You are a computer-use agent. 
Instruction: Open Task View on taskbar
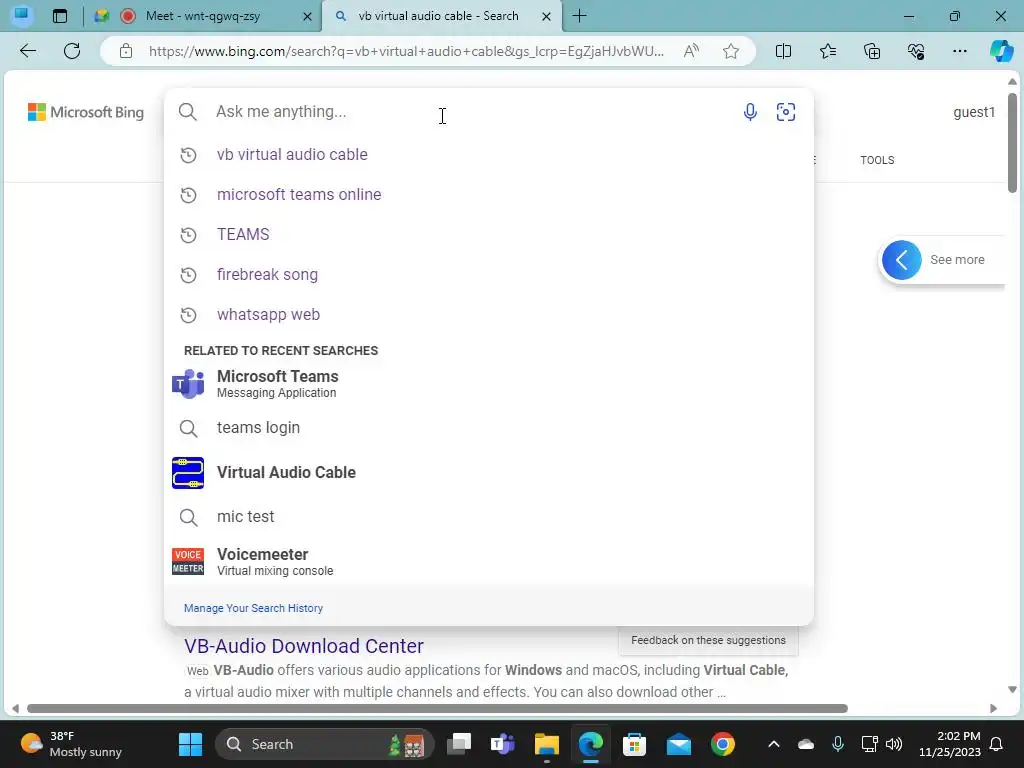click(x=459, y=744)
